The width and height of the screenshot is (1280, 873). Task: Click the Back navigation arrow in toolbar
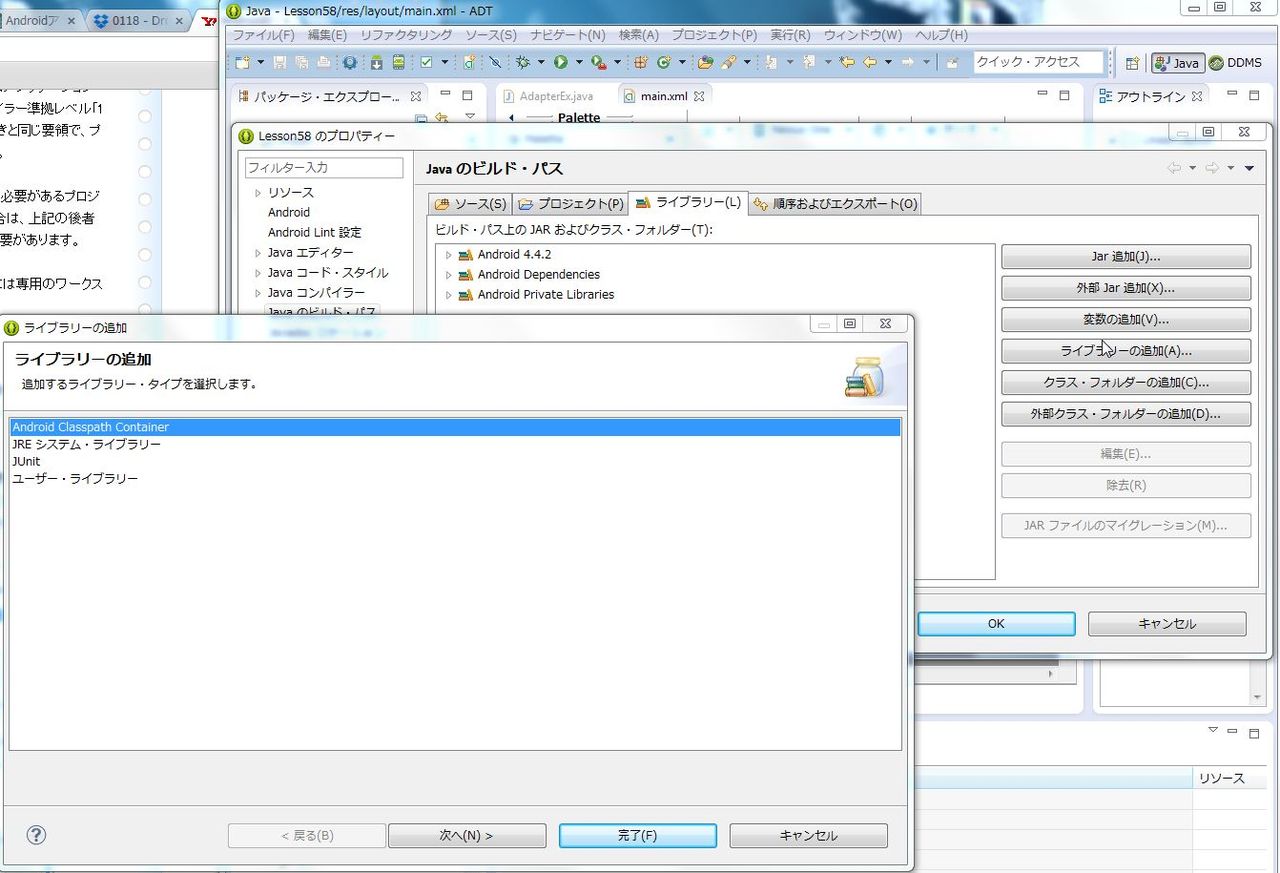(870, 62)
